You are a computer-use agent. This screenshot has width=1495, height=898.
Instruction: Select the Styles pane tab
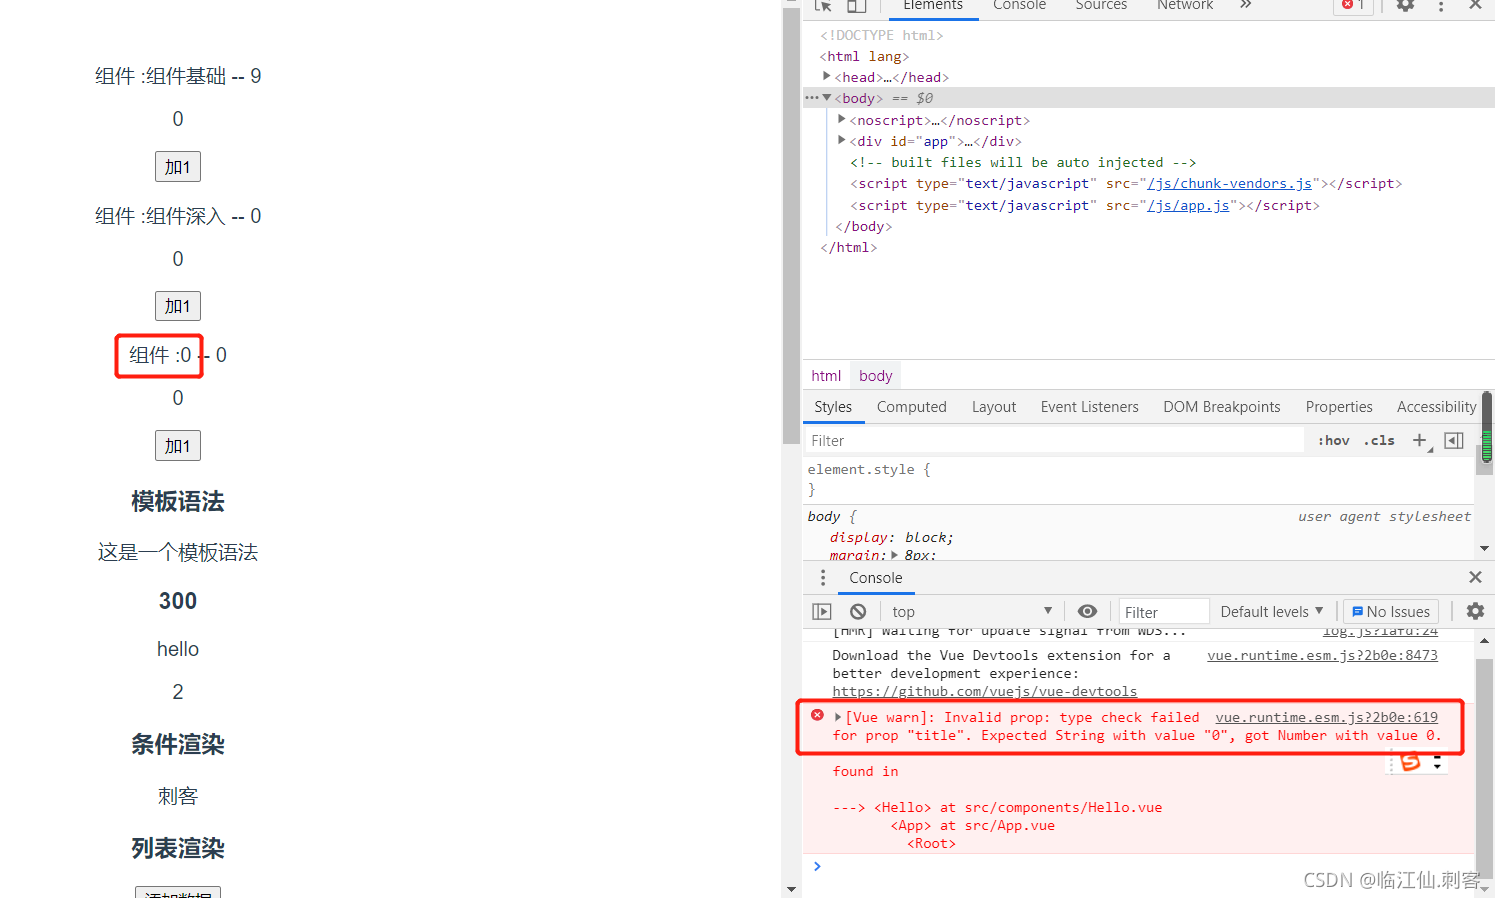click(x=833, y=407)
